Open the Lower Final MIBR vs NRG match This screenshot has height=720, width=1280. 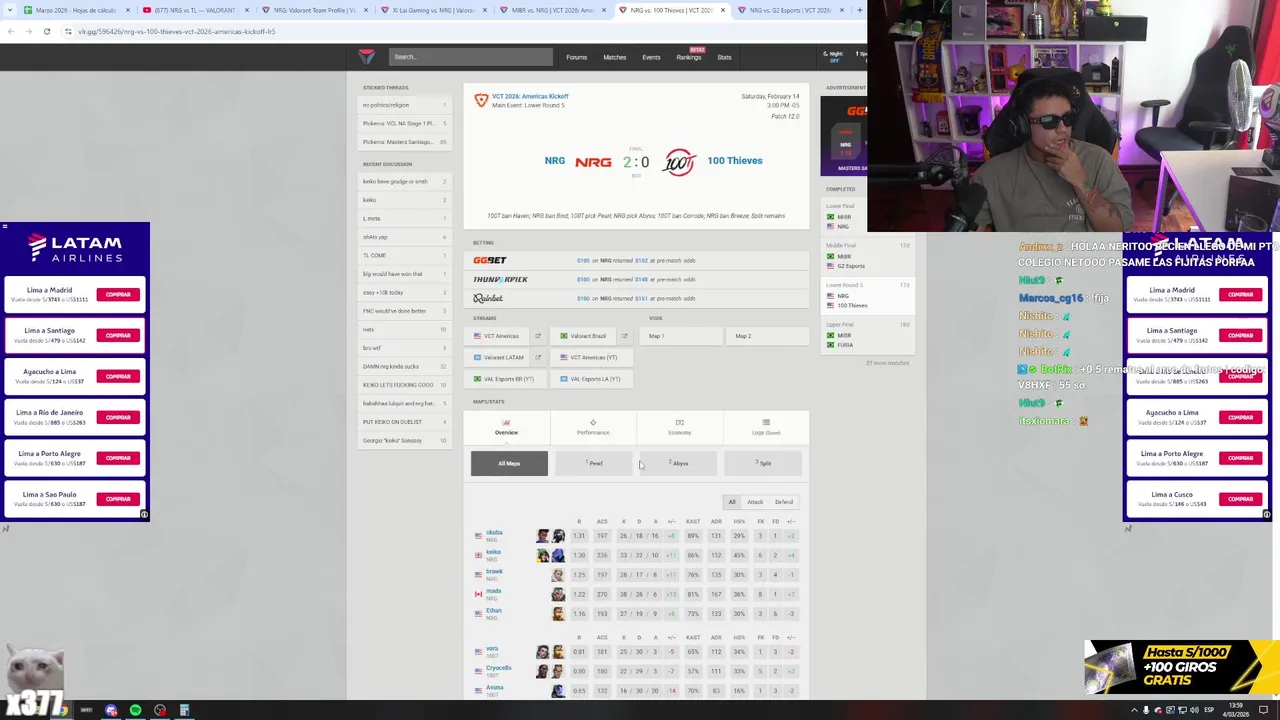coord(868,217)
